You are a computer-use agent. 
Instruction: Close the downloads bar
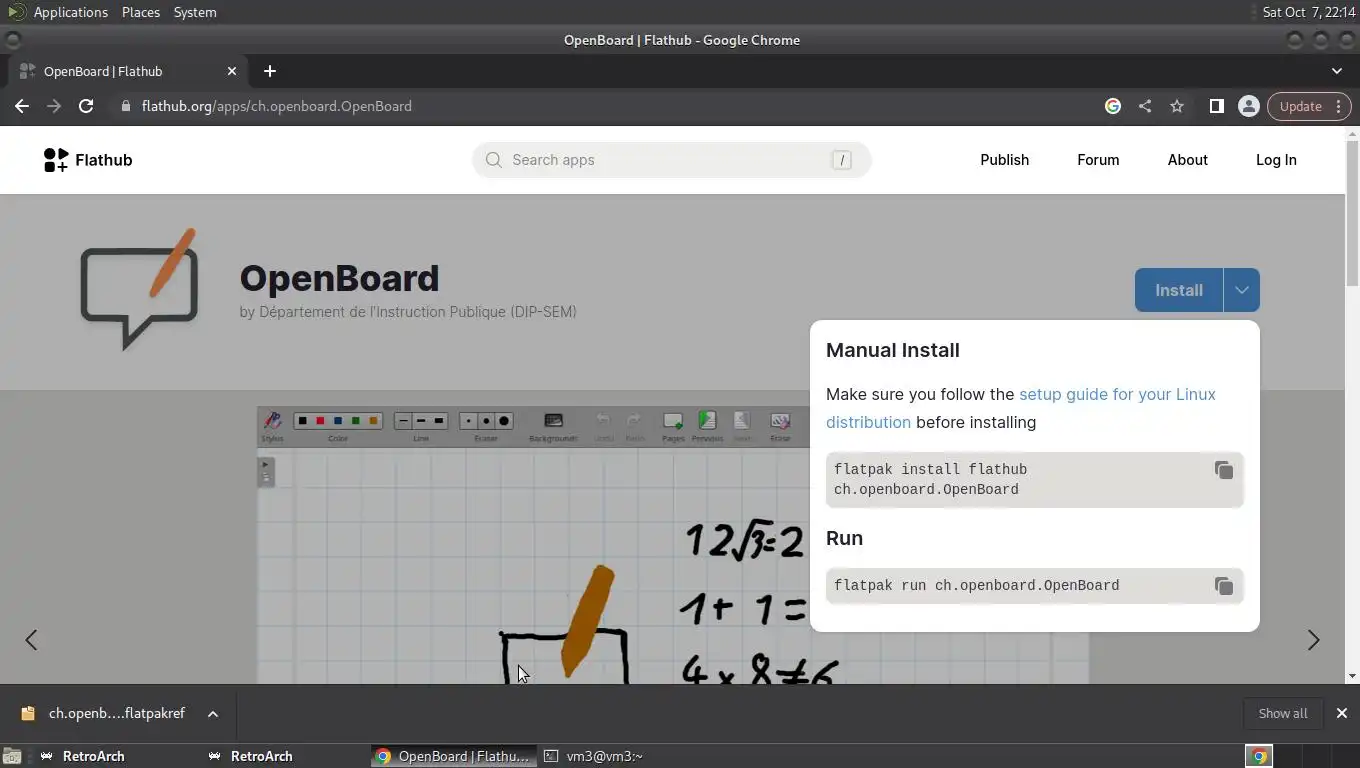(1341, 713)
